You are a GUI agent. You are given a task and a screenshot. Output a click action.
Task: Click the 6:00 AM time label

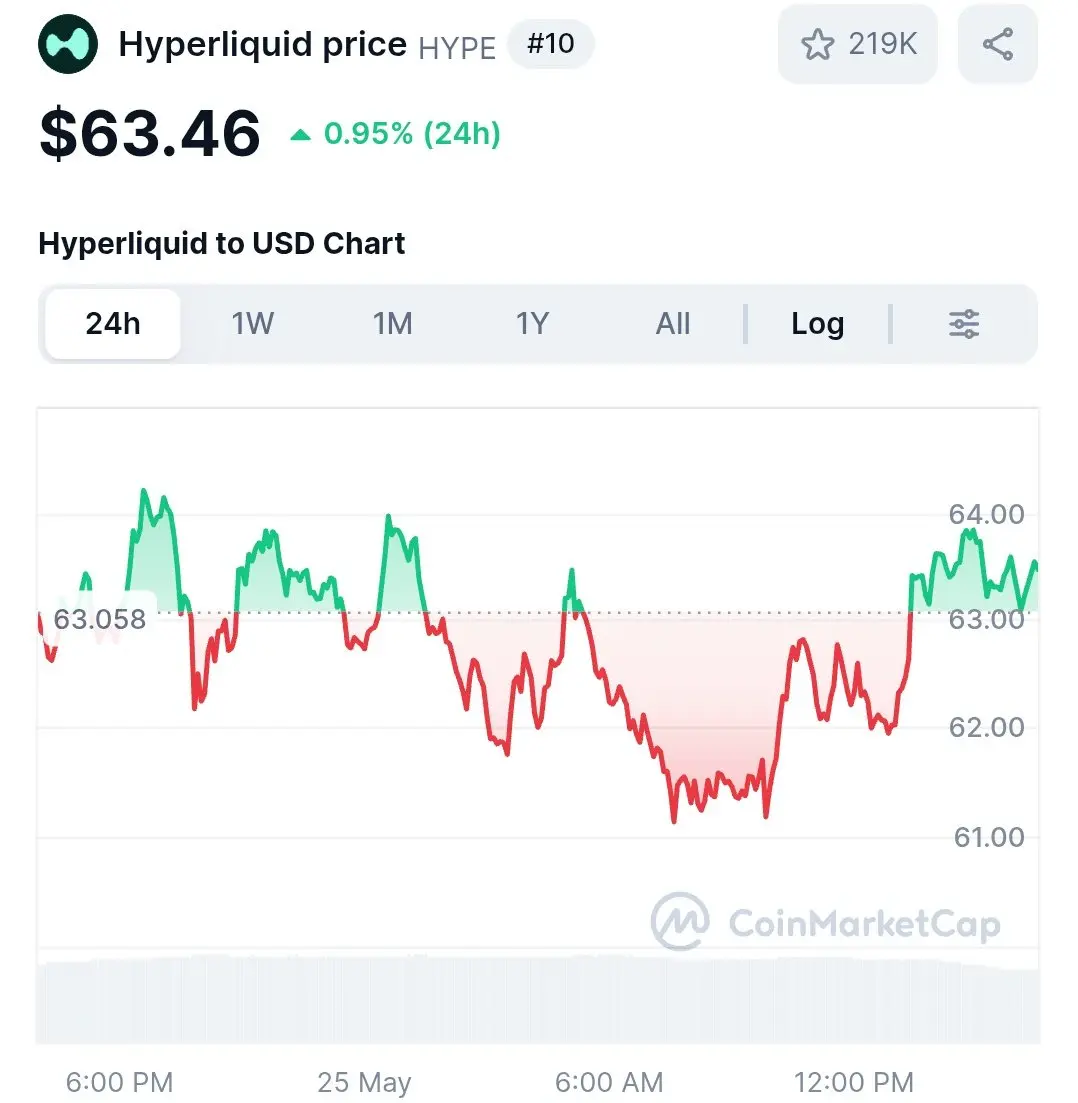pos(609,1082)
